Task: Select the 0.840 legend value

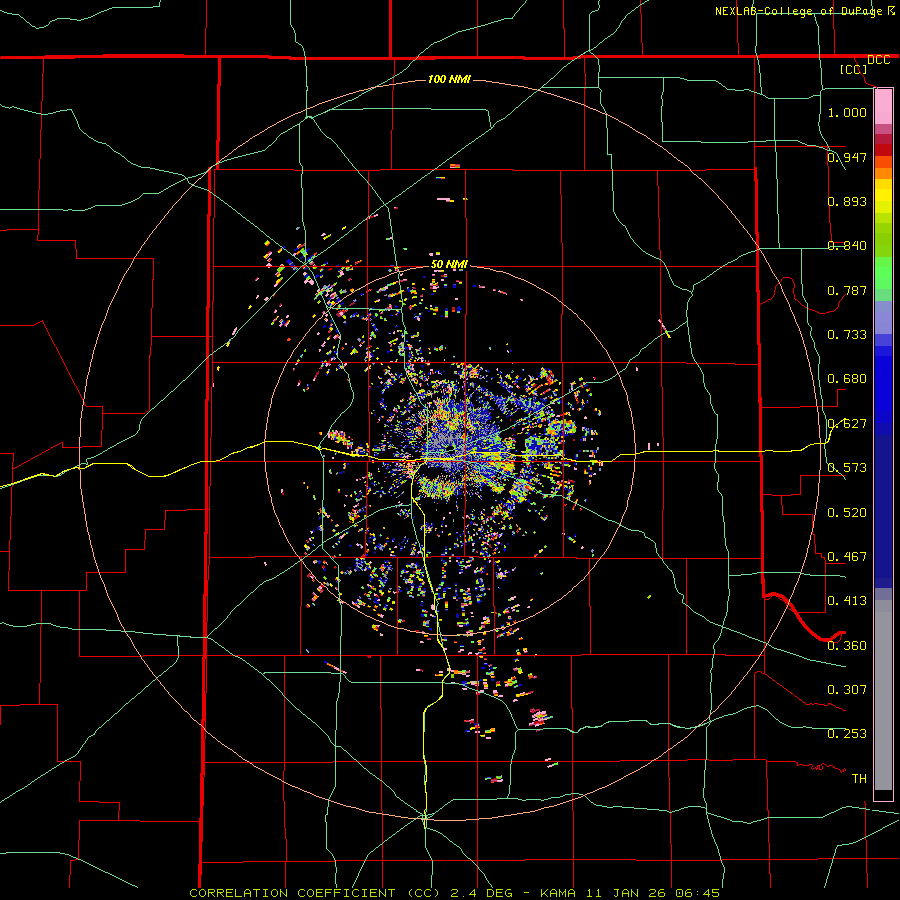Action: click(x=847, y=245)
